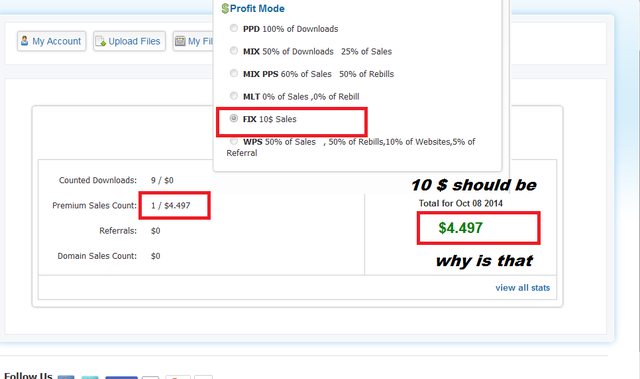640x379 pixels.
Task: Select the FIX 10$ Sales radio button
Action: (234, 118)
